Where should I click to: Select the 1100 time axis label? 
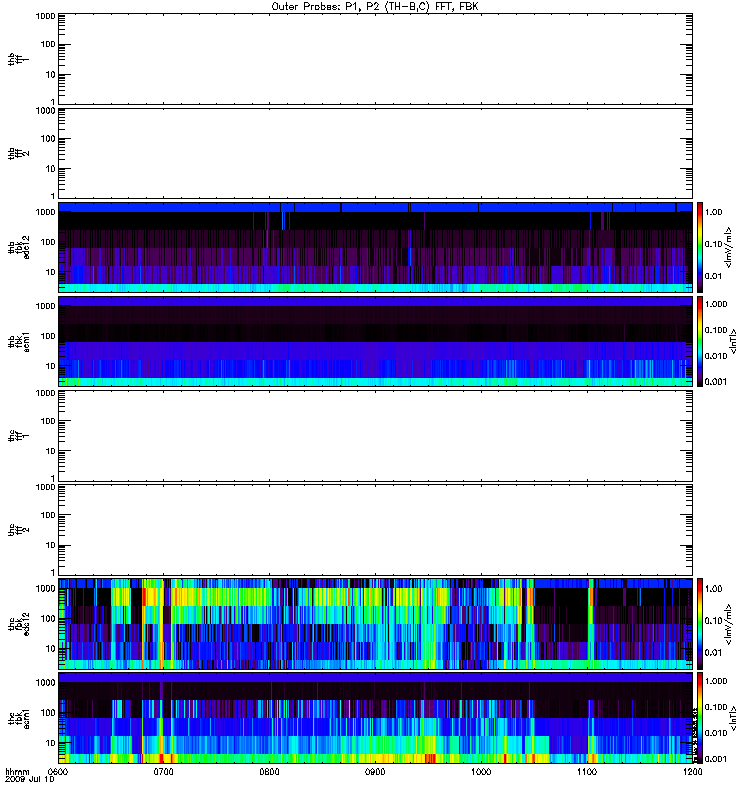(x=587, y=772)
